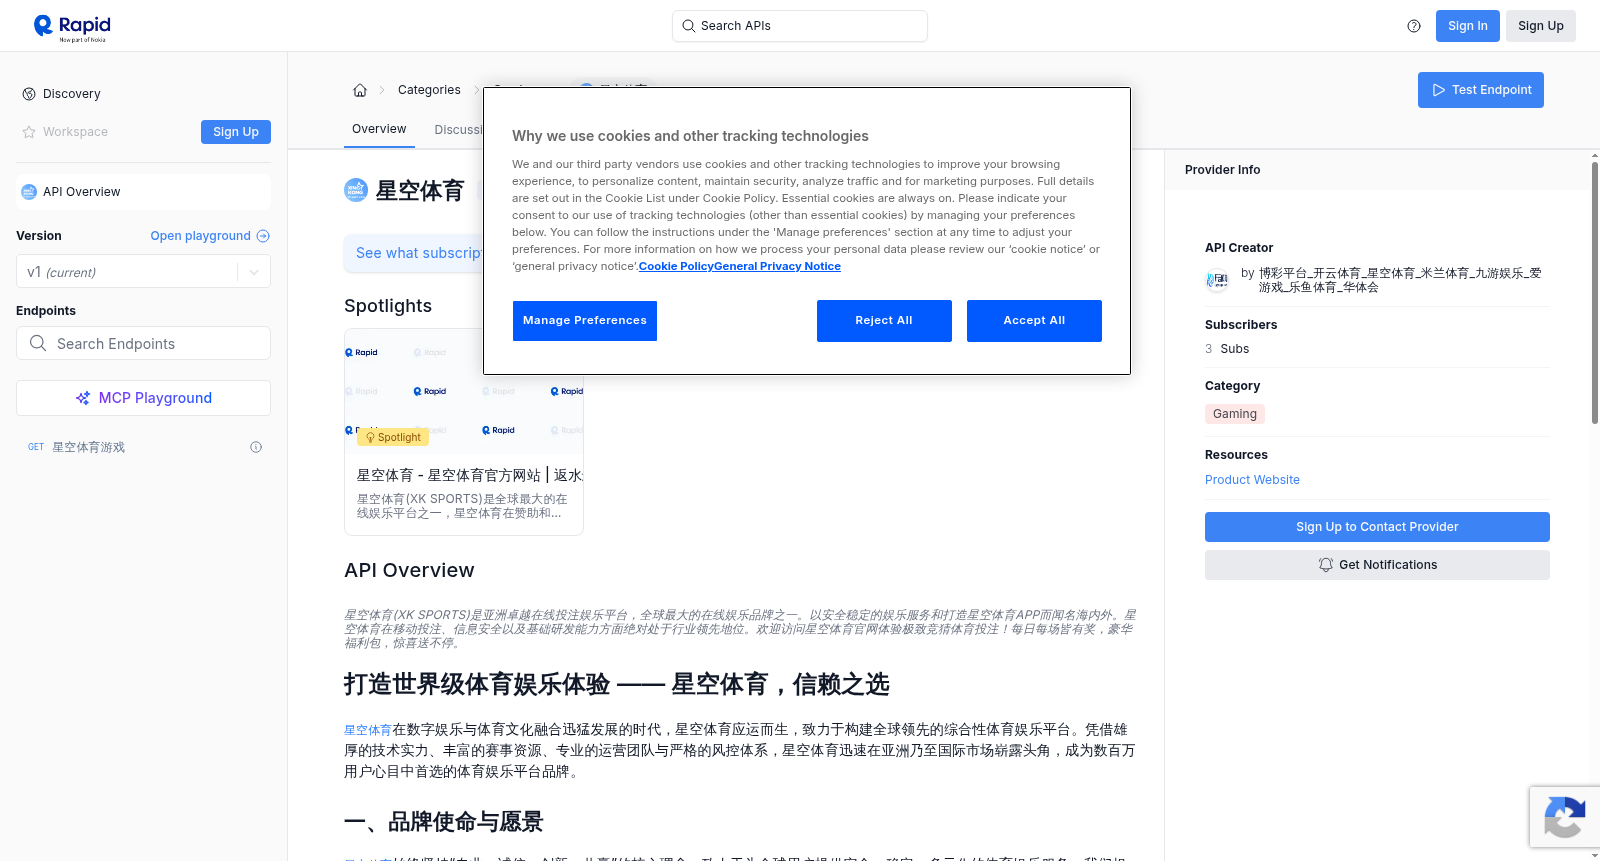1600x861 pixels.
Task: Click Get Notifications button
Action: (1377, 565)
